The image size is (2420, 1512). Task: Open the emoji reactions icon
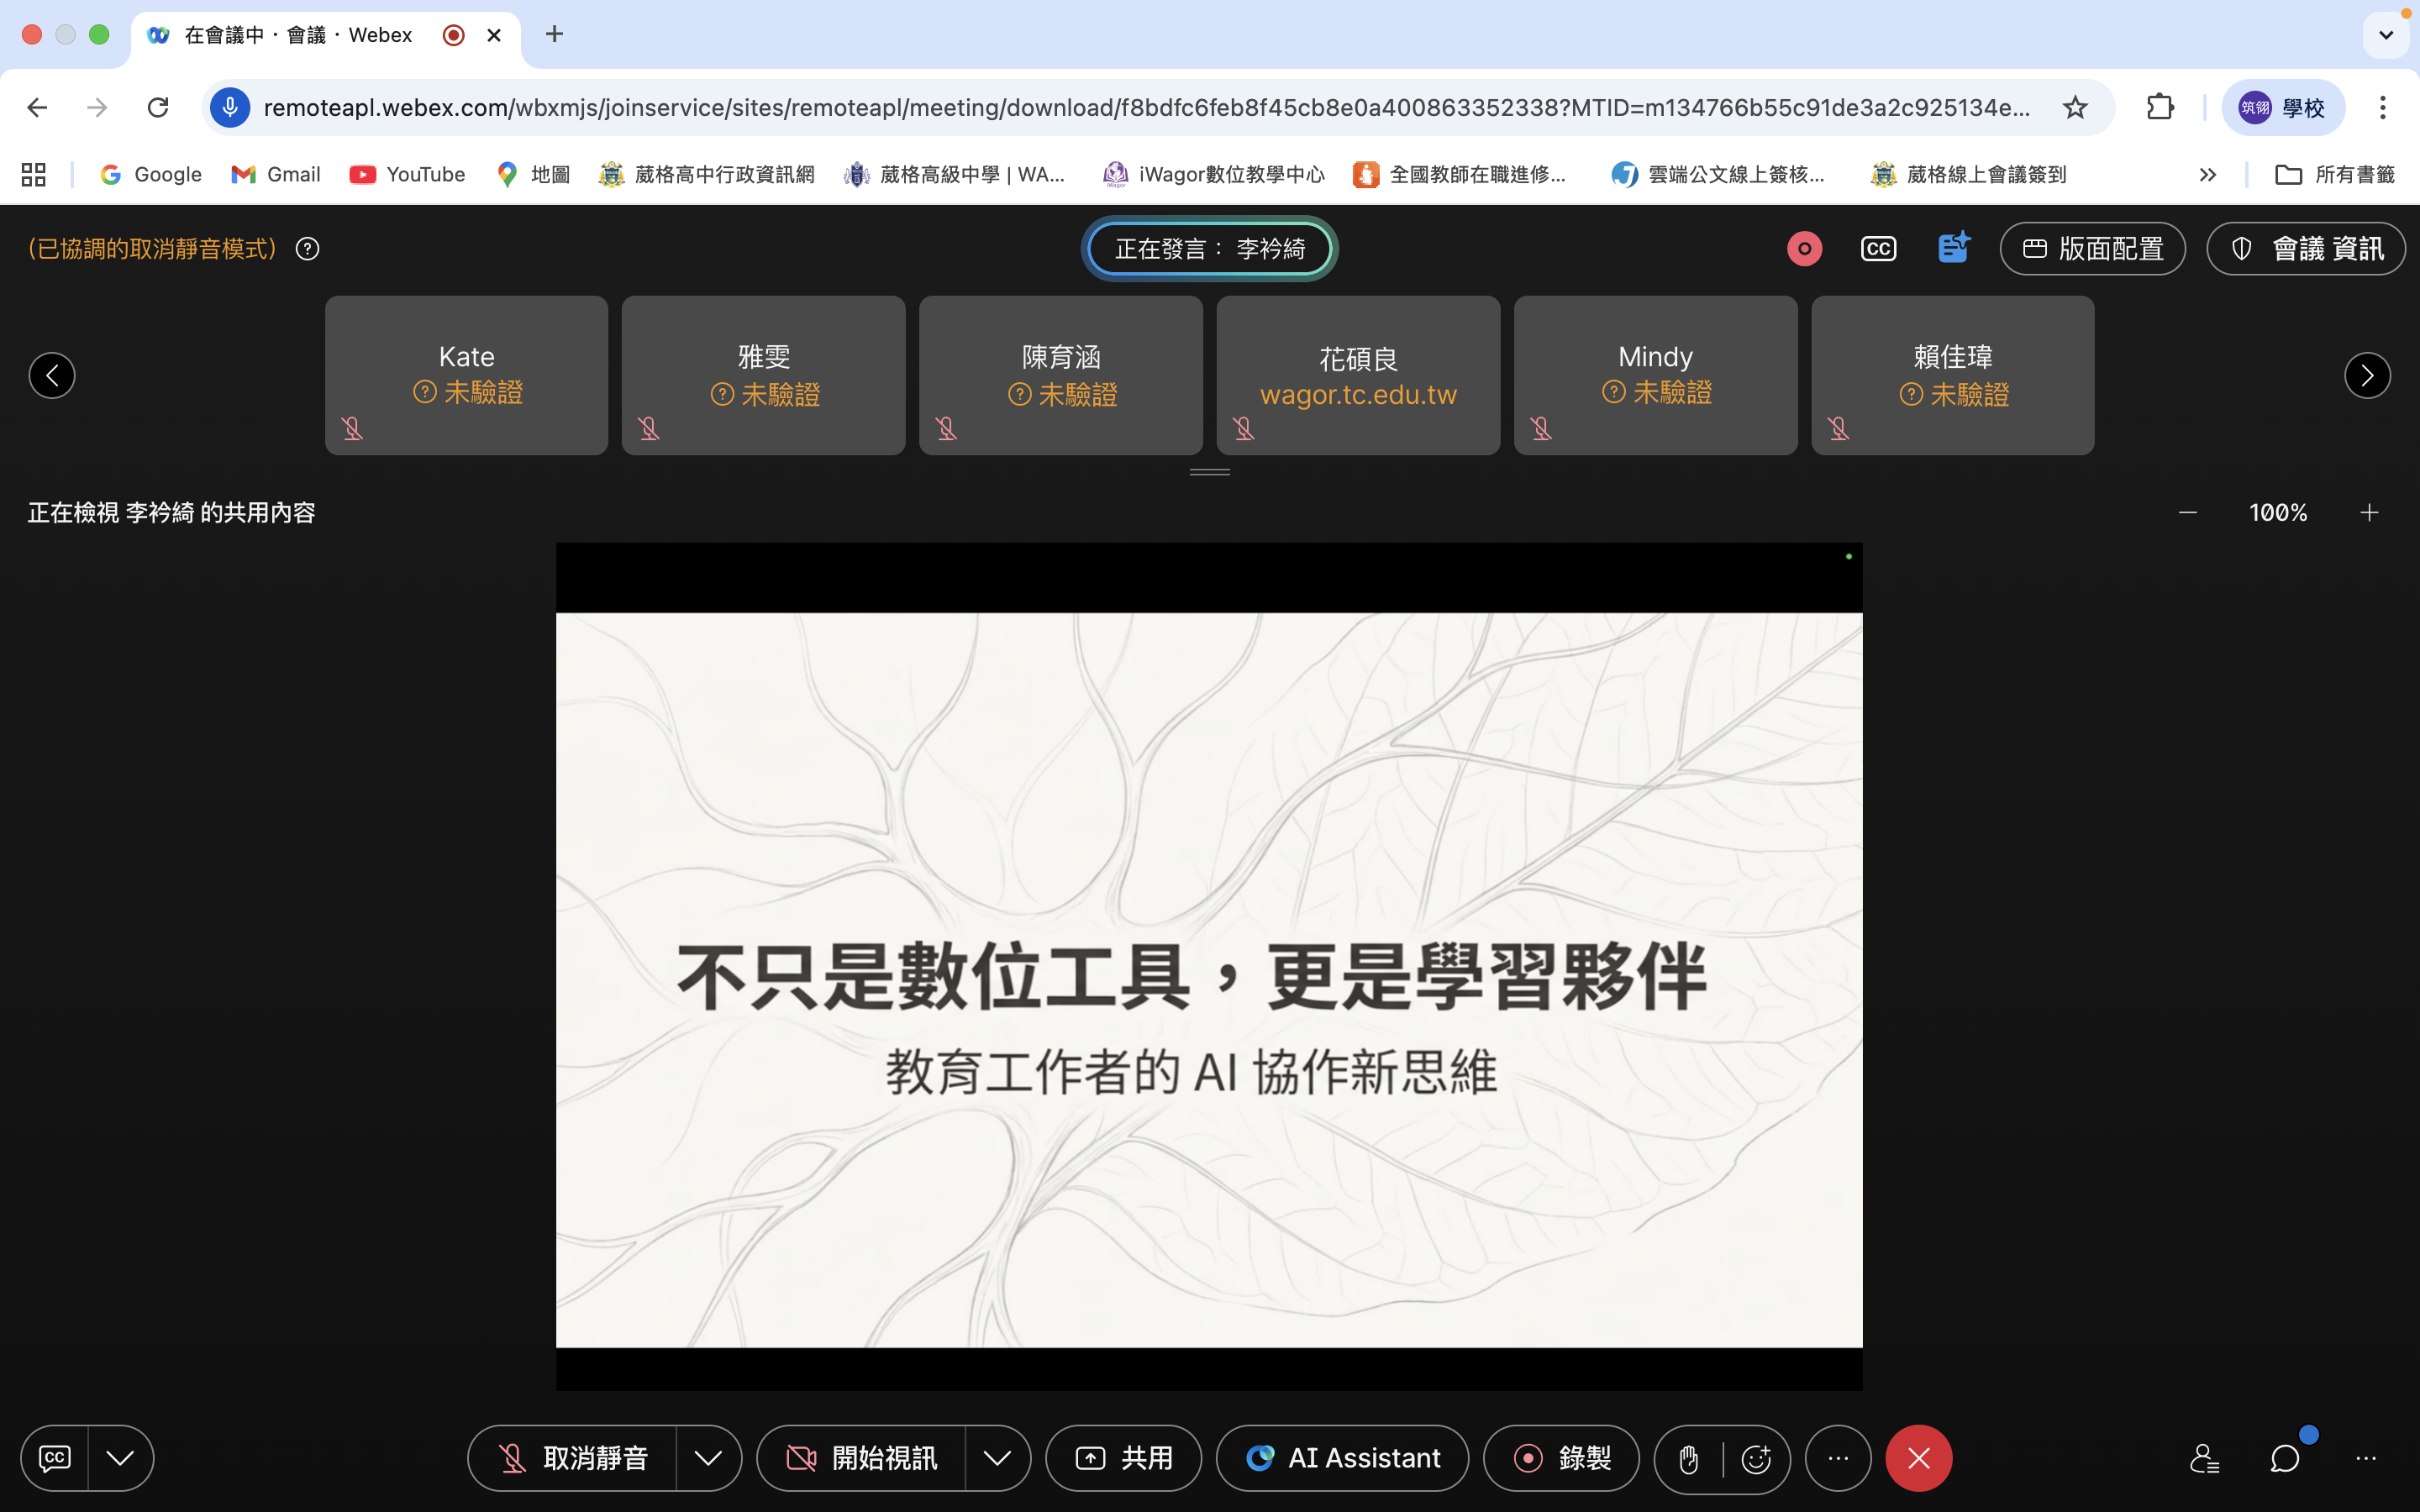pos(1756,1459)
